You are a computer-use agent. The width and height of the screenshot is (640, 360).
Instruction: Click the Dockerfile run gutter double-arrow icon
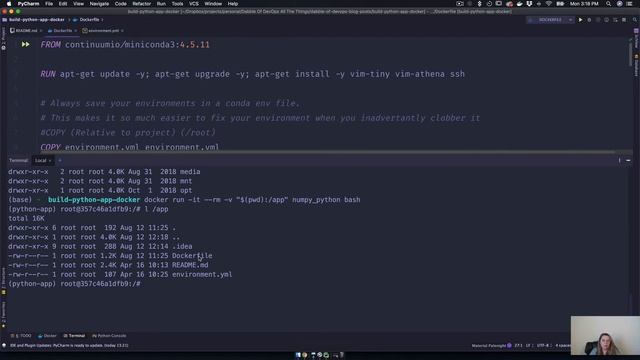click(x=25, y=44)
